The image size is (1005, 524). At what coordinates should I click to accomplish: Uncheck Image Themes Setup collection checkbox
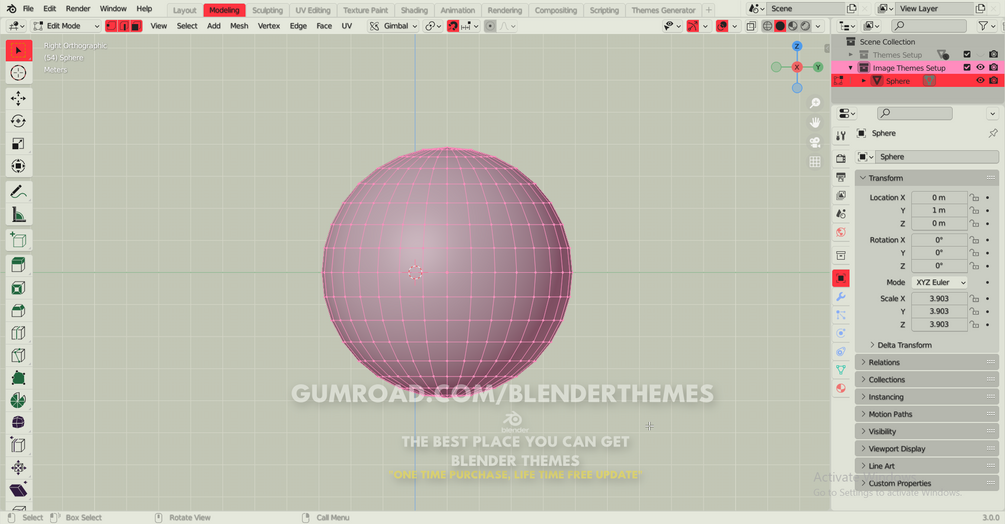pos(967,67)
